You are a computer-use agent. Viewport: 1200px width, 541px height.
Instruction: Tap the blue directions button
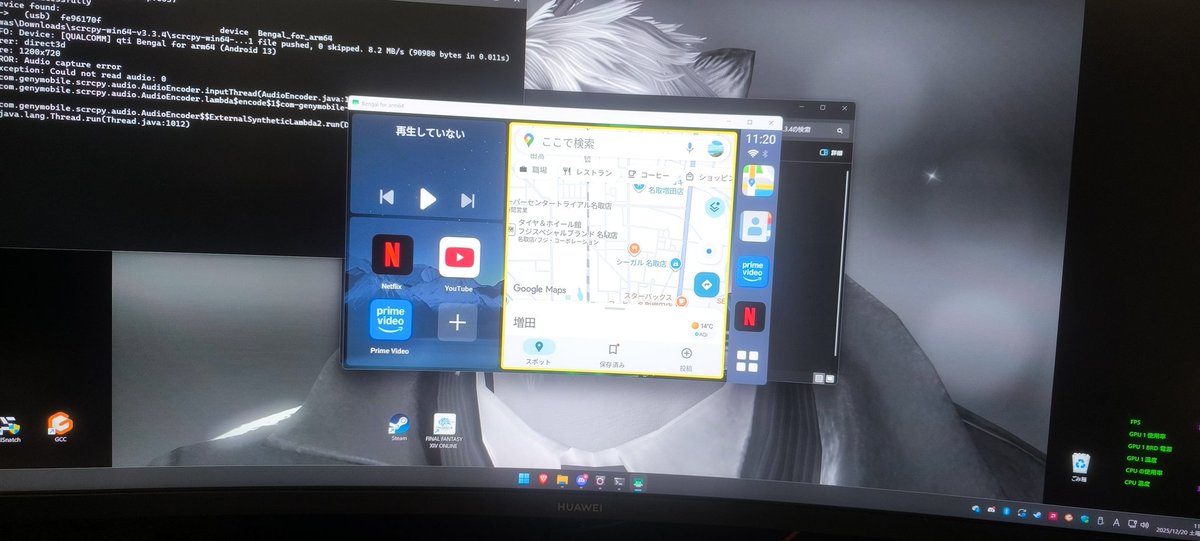tap(707, 285)
